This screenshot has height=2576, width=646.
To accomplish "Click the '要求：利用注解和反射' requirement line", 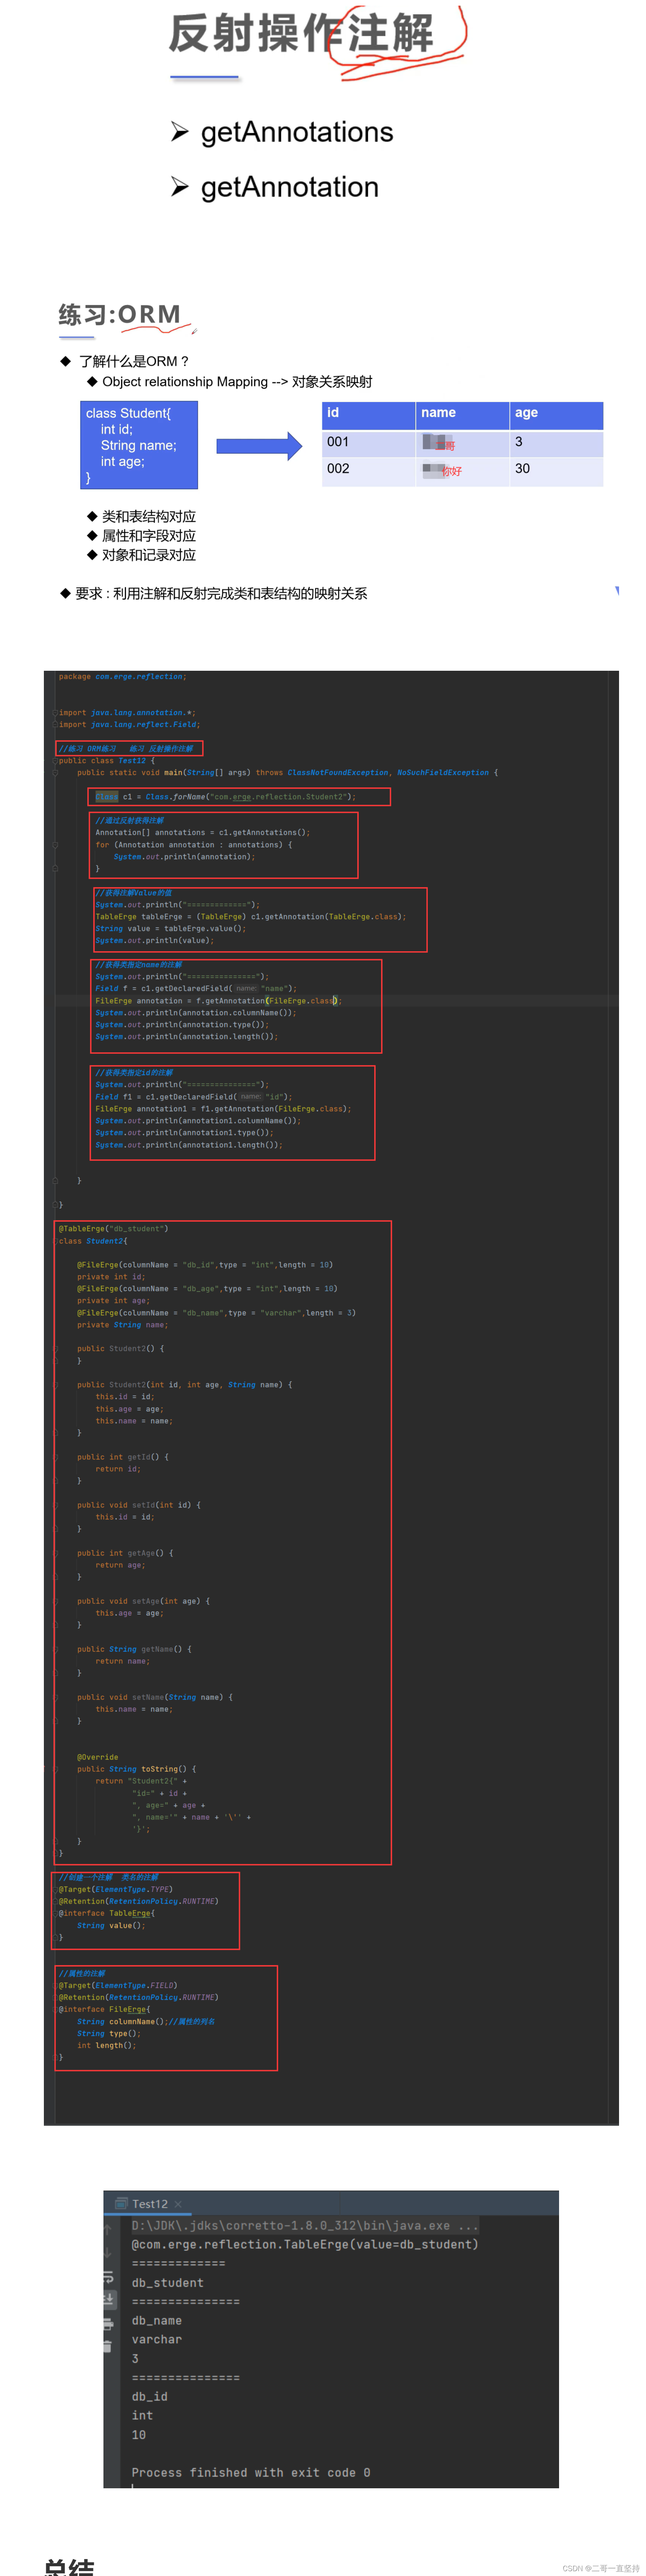I will [x=221, y=594].
